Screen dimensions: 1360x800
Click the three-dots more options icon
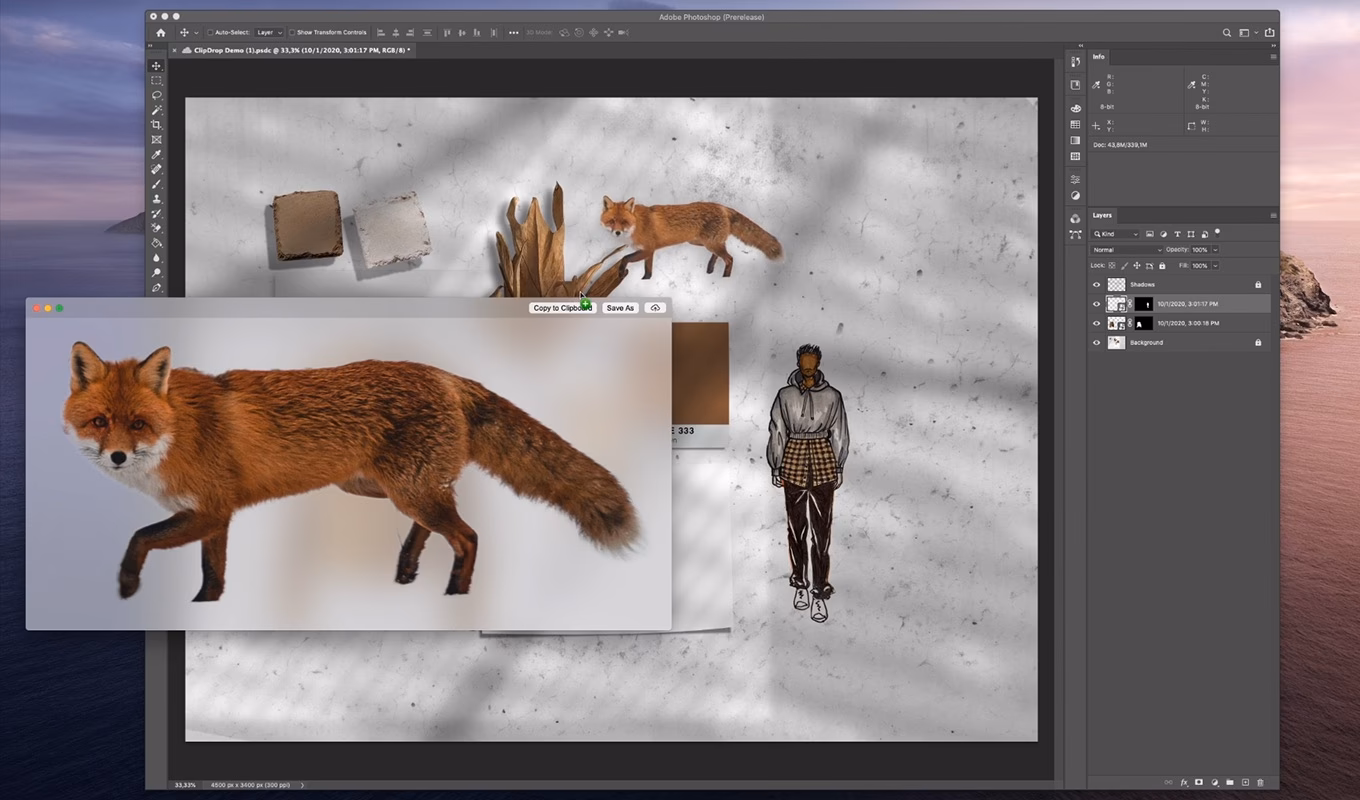[x=514, y=33]
